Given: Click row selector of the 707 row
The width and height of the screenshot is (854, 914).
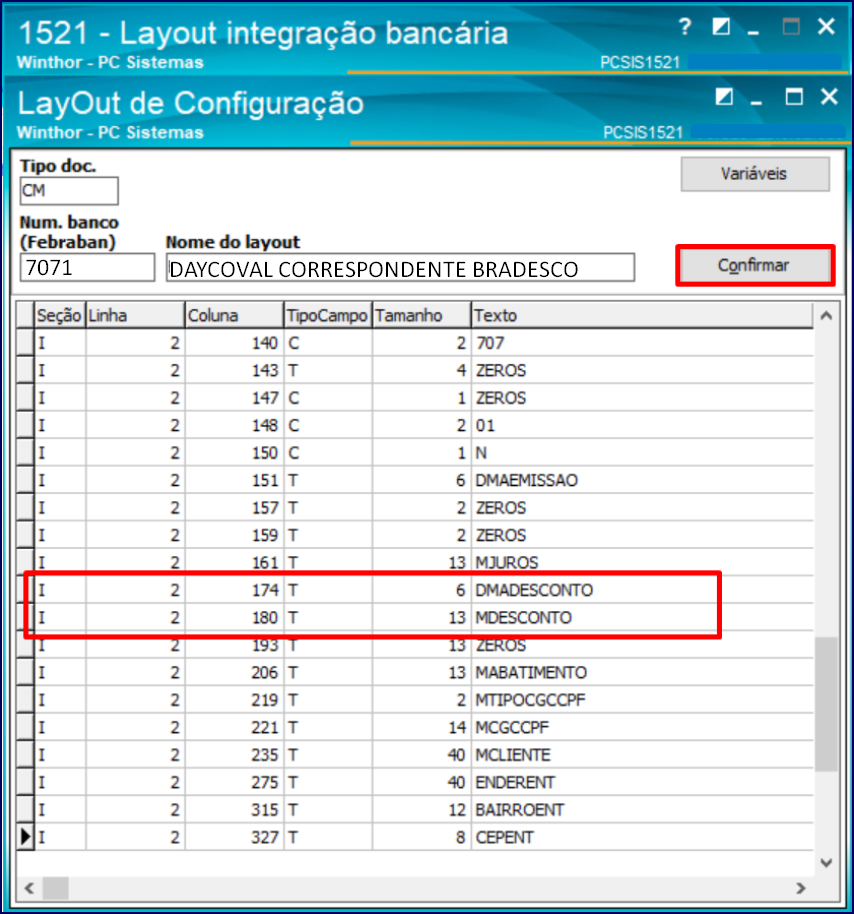Looking at the screenshot, I should click(25, 343).
